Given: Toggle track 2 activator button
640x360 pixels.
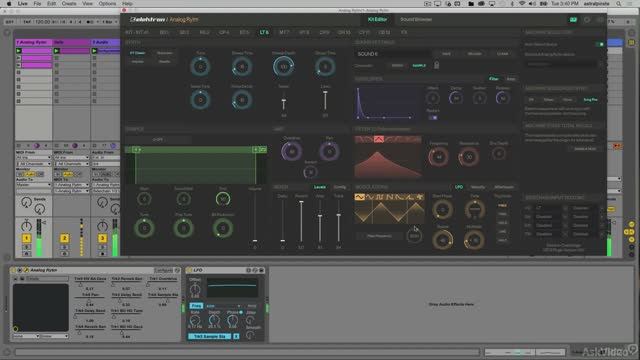Looking at the screenshot, I should pos(64,238).
